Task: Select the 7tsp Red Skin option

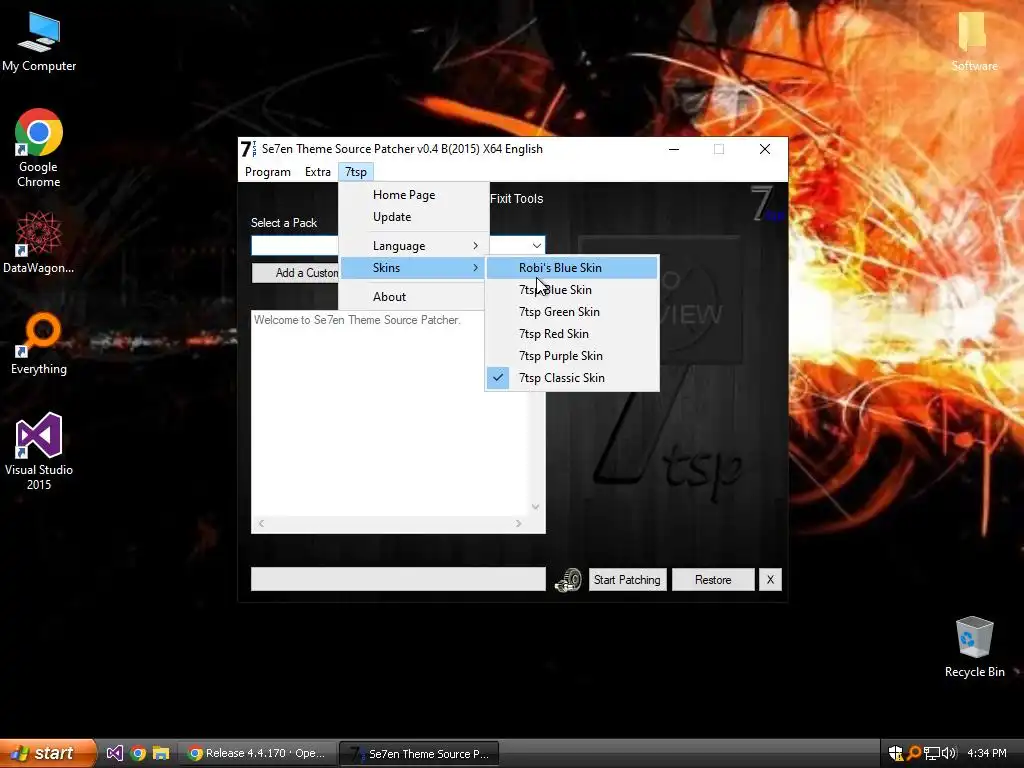Action: click(572, 334)
